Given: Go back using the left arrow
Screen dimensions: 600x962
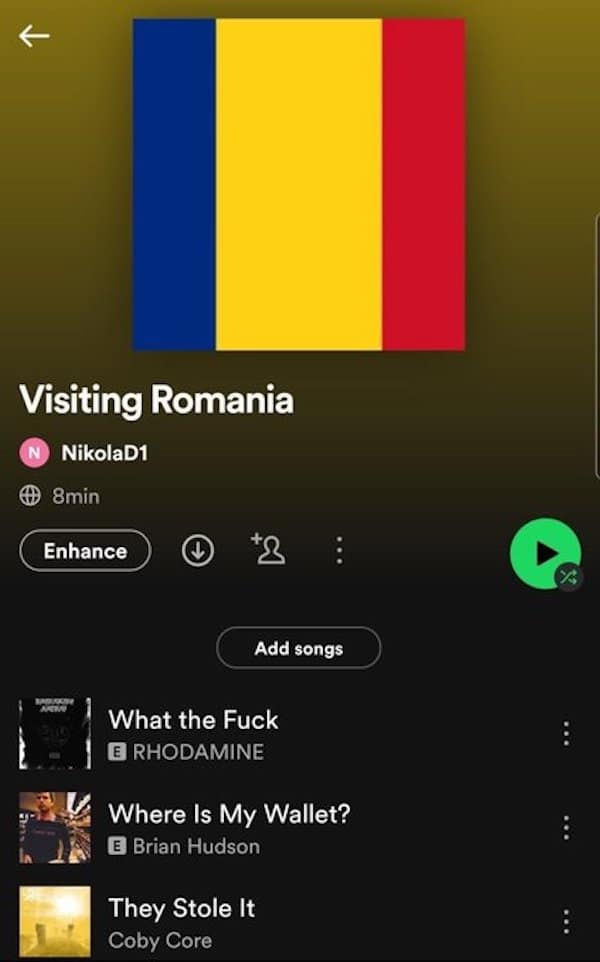Looking at the screenshot, I should [x=34, y=36].
